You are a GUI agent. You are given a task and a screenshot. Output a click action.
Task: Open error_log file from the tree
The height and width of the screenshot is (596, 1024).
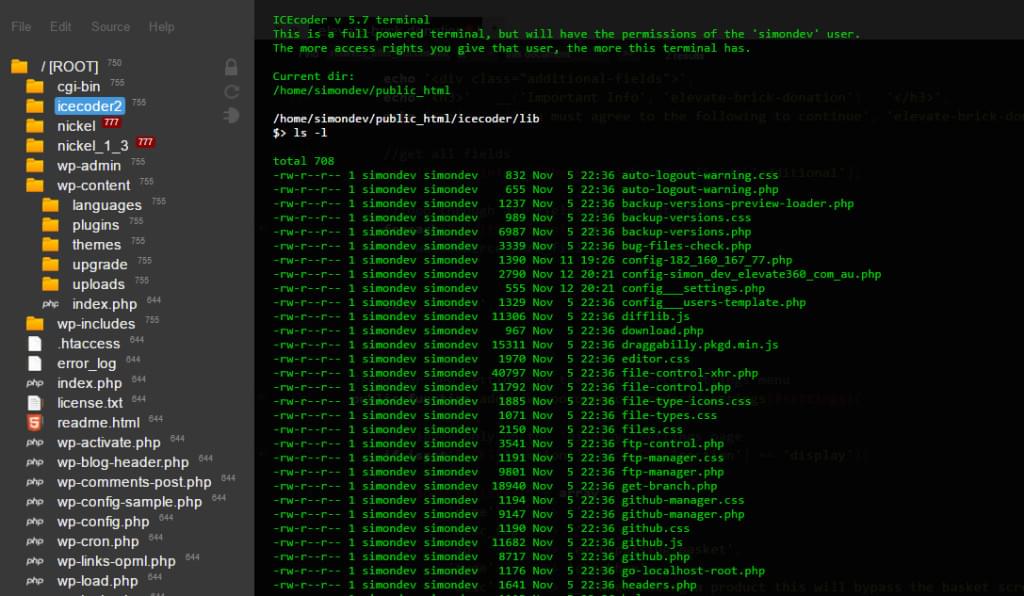coord(86,363)
